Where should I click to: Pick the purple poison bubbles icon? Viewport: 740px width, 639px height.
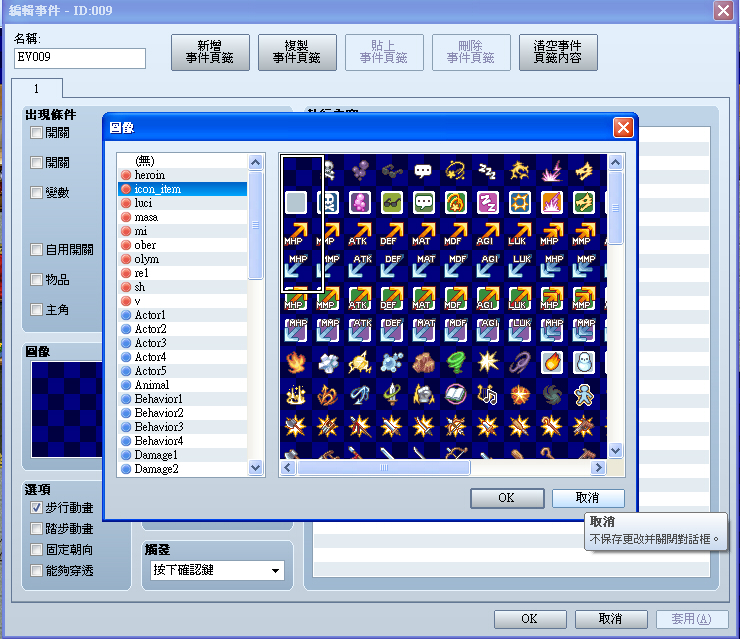coord(360,171)
